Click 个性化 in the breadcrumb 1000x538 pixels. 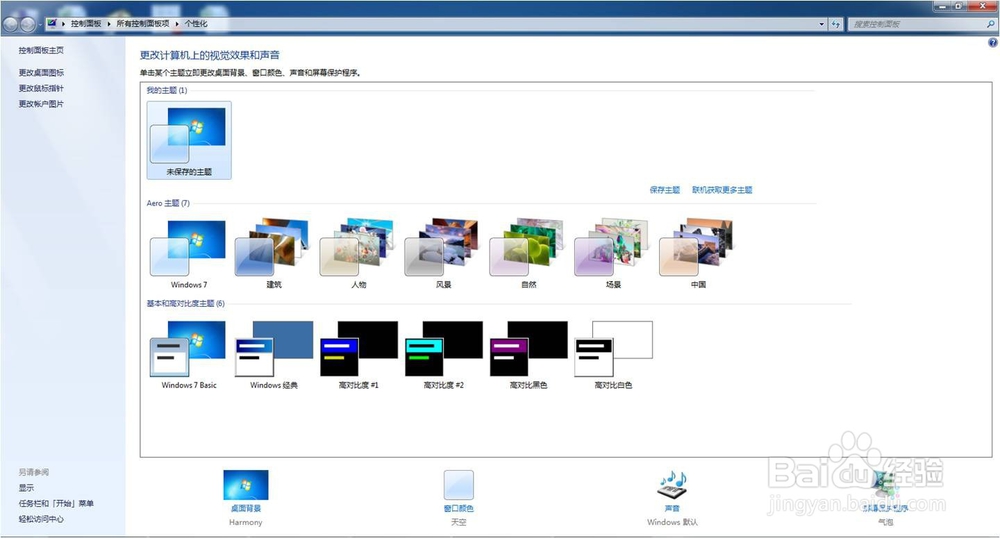tap(196, 24)
